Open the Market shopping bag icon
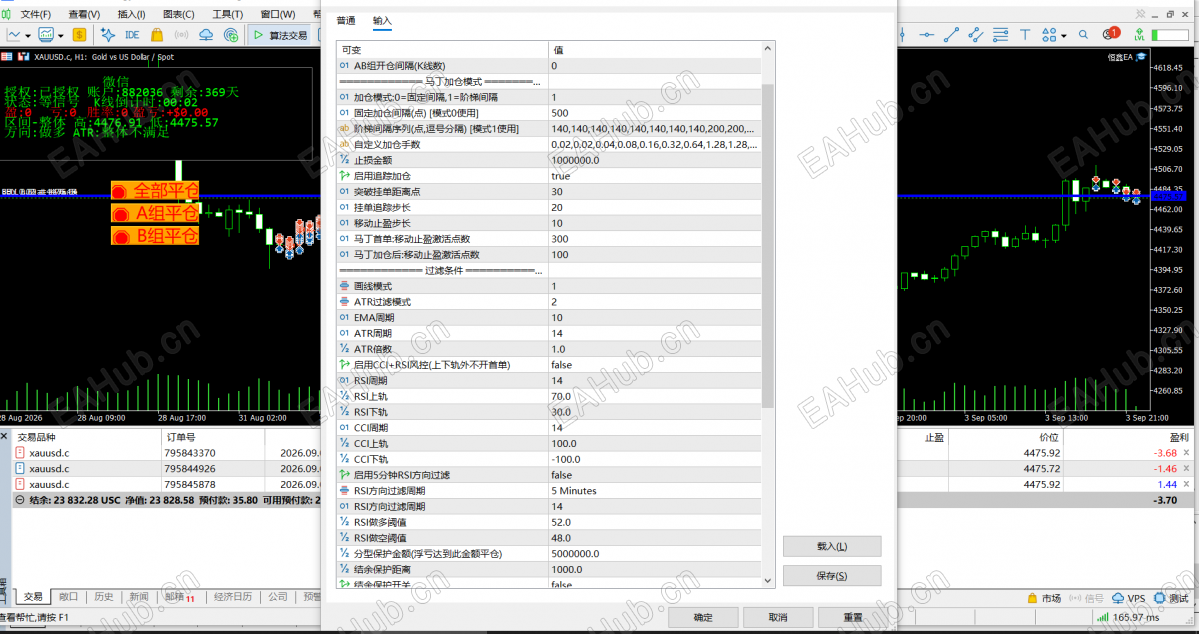The width and height of the screenshot is (1199, 634). click(157, 34)
